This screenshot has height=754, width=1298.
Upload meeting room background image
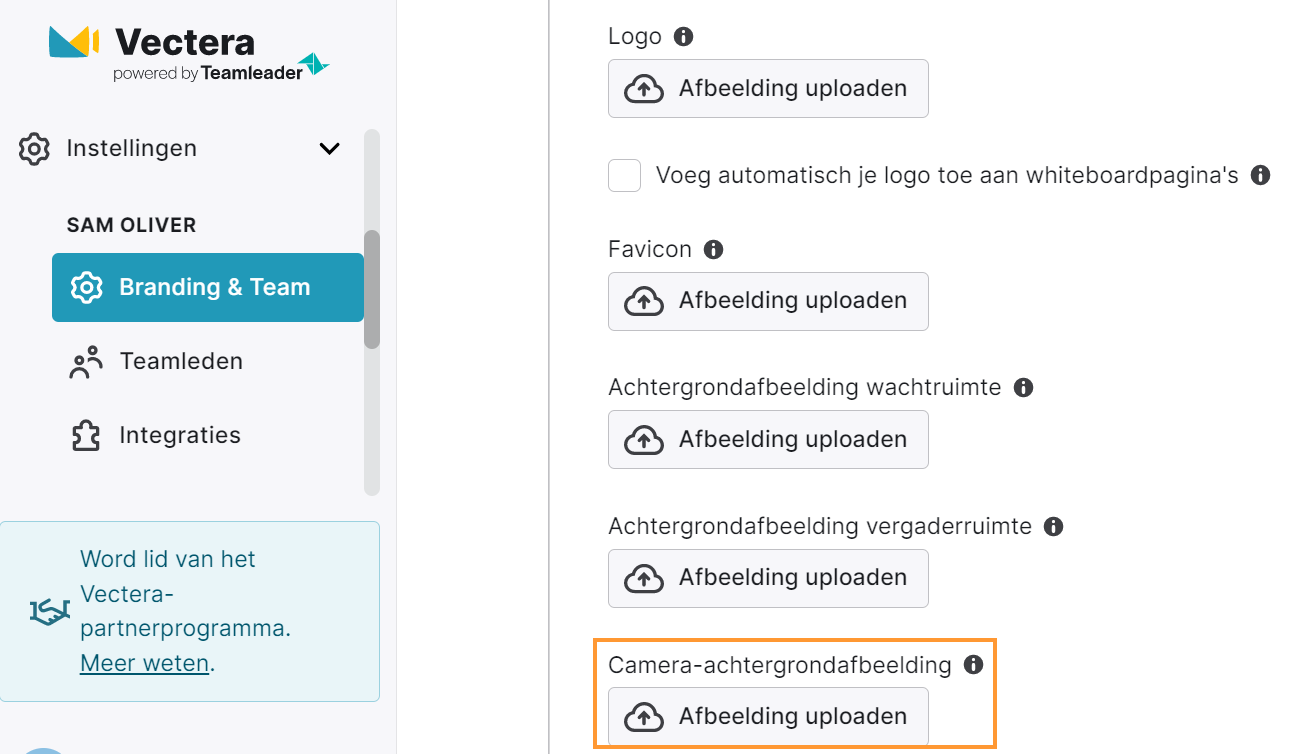(768, 578)
